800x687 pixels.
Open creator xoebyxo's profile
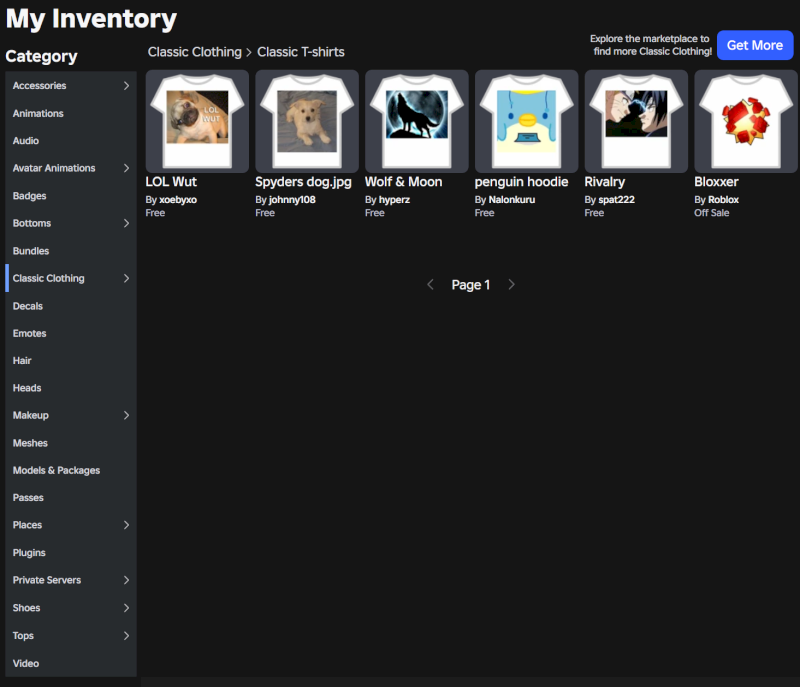coord(178,200)
